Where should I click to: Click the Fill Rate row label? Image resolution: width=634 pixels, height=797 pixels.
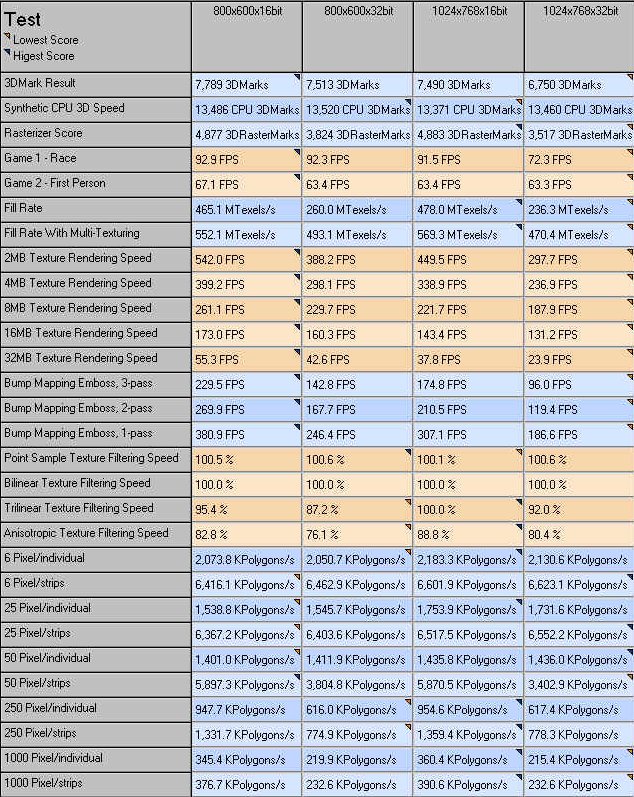pos(96,209)
